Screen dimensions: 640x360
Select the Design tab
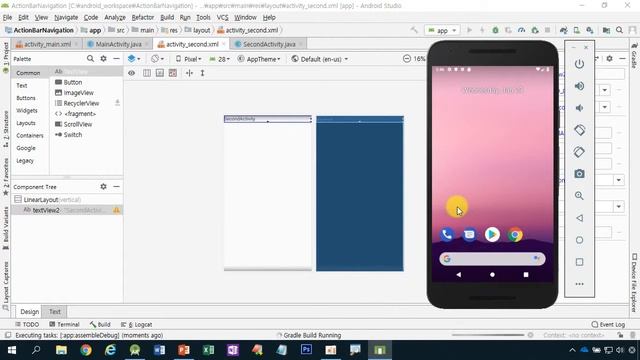[29, 311]
